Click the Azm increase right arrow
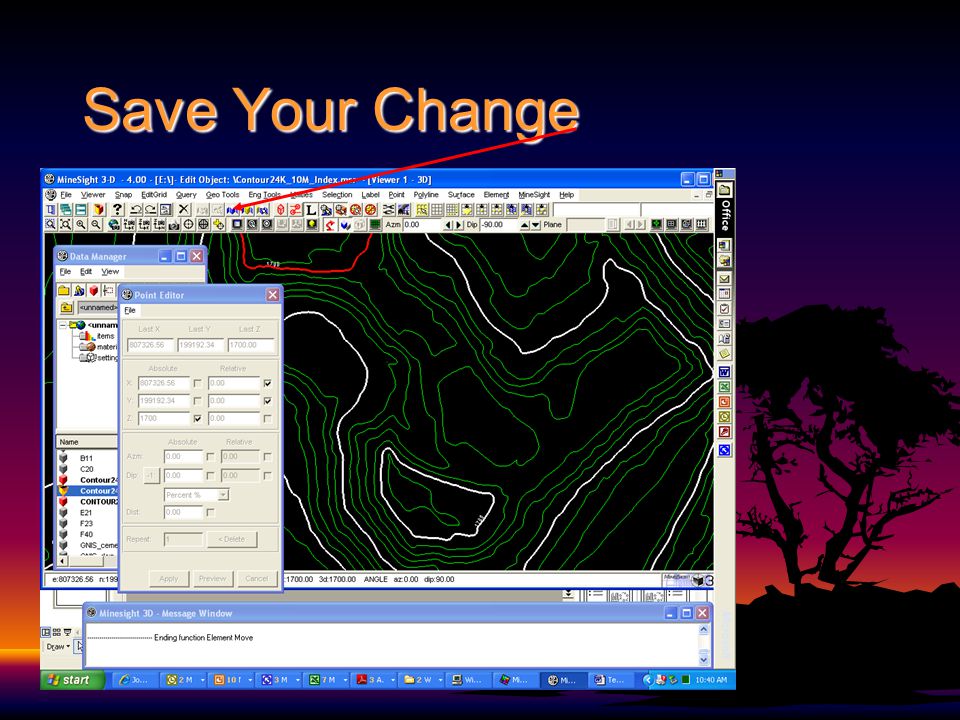The height and width of the screenshot is (720, 960). (459, 225)
